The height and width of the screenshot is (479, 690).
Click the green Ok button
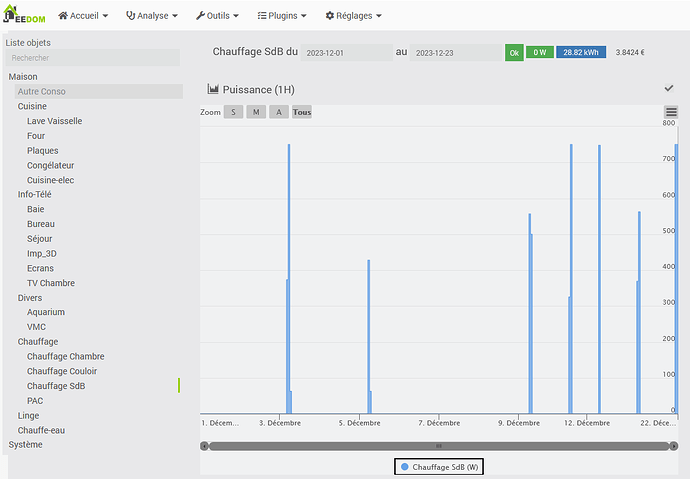coord(514,53)
